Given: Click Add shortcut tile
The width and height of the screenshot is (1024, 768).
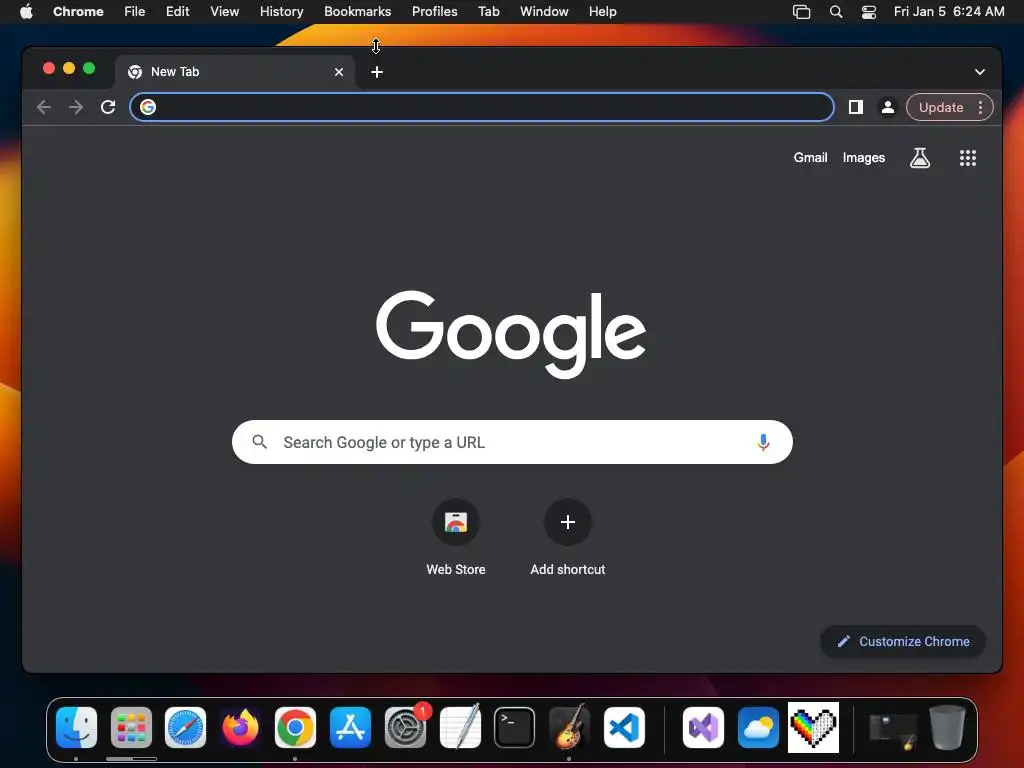Looking at the screenshot, I should pyautogui.click(x=568, y=538).
